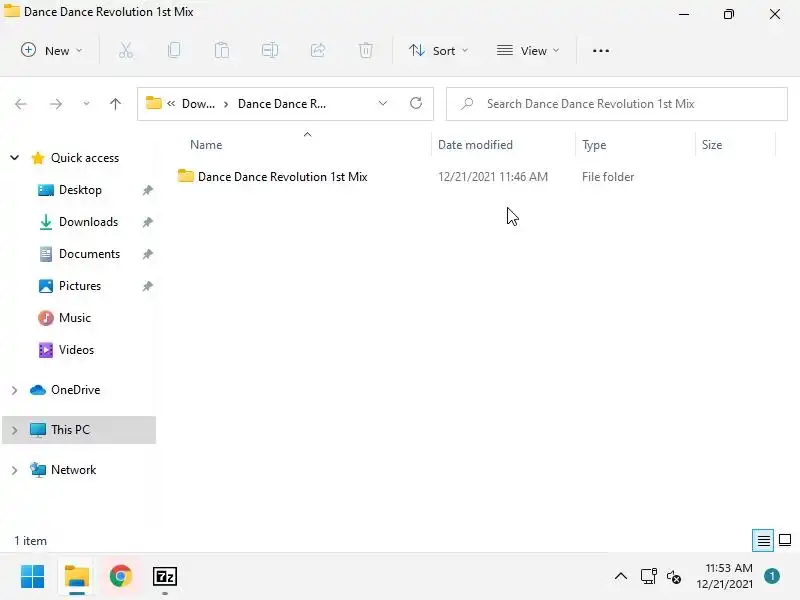
Task: Open Pictures in the sidebar
Action: click(x=80, y=286)
